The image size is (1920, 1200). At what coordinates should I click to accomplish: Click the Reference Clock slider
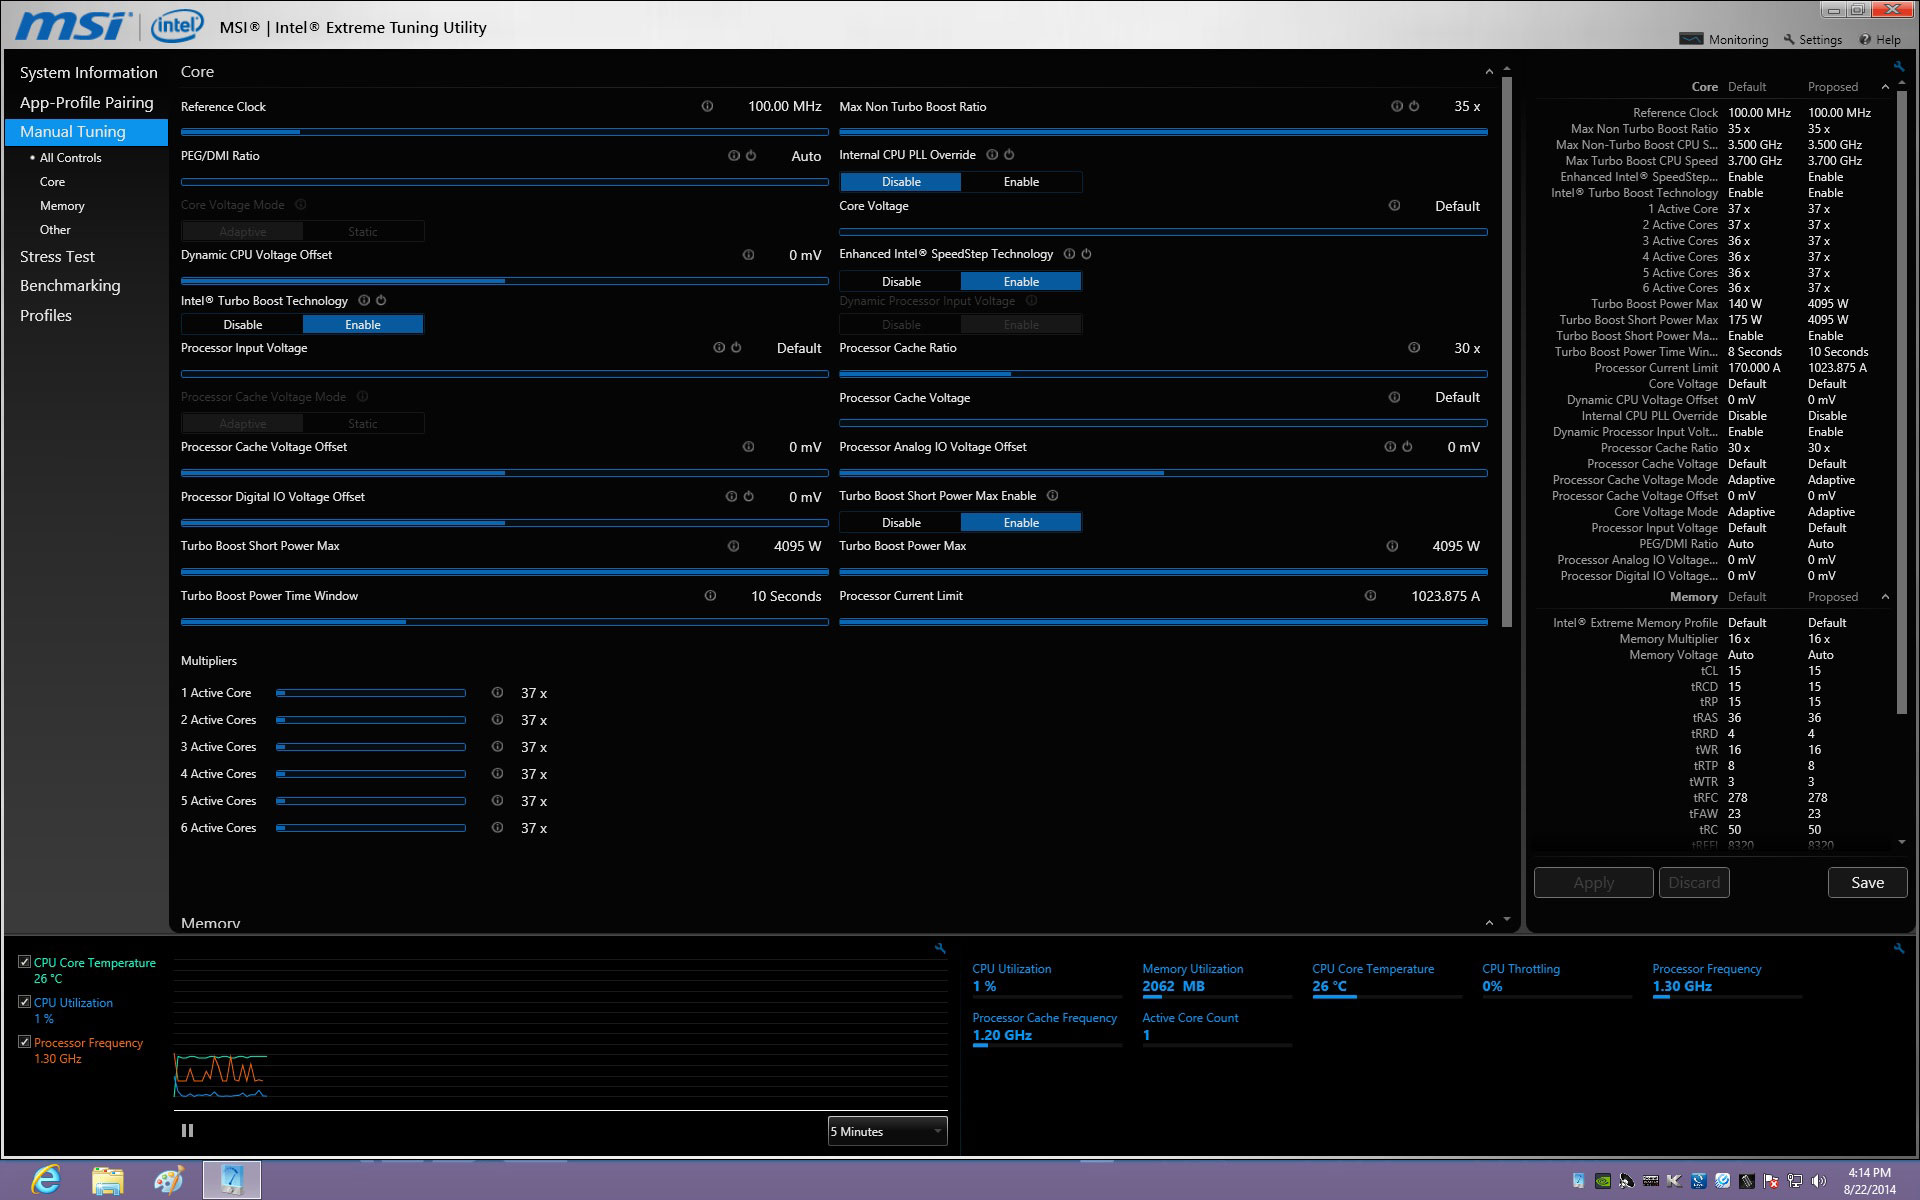click(504, 131)
